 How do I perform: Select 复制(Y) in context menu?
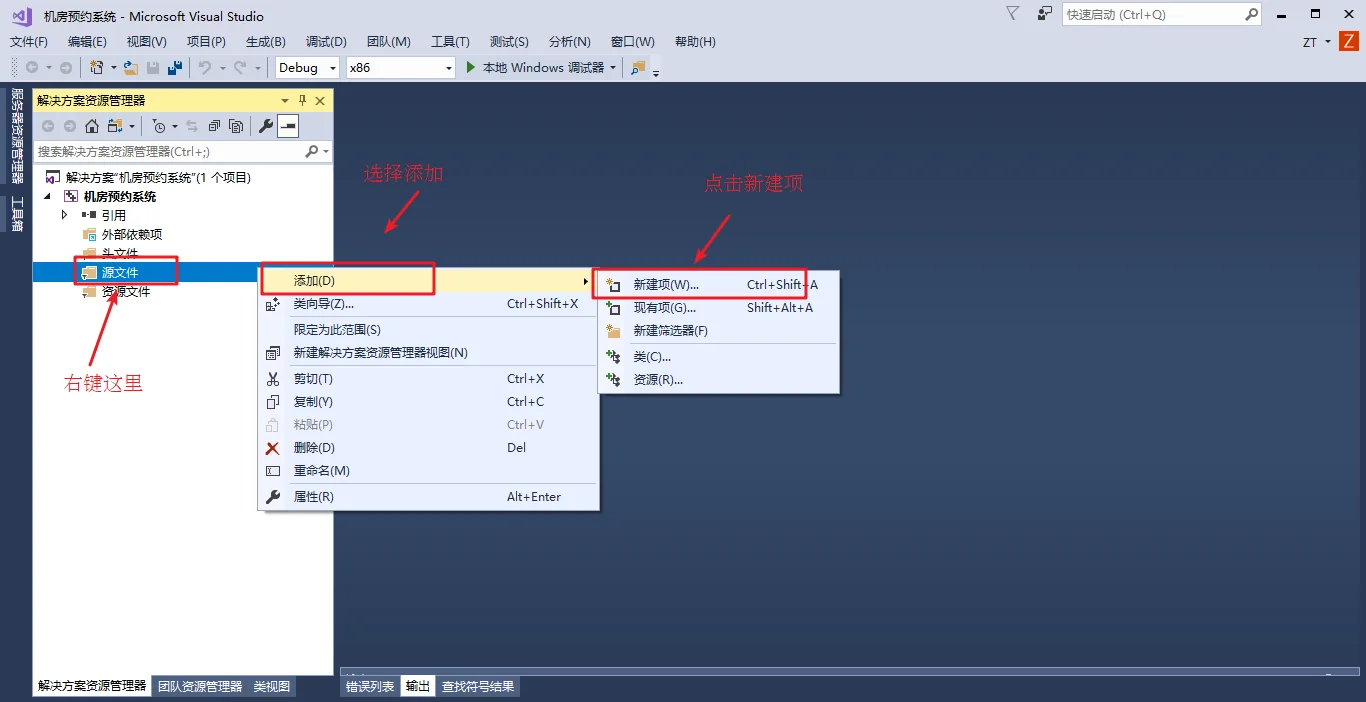429,402
